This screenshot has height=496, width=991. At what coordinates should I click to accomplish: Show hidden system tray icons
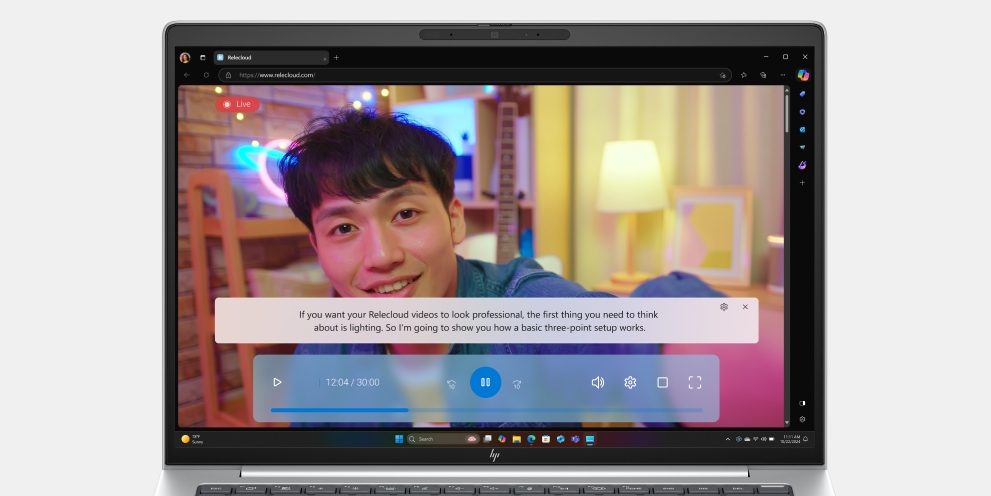click(x=727, y=439)
